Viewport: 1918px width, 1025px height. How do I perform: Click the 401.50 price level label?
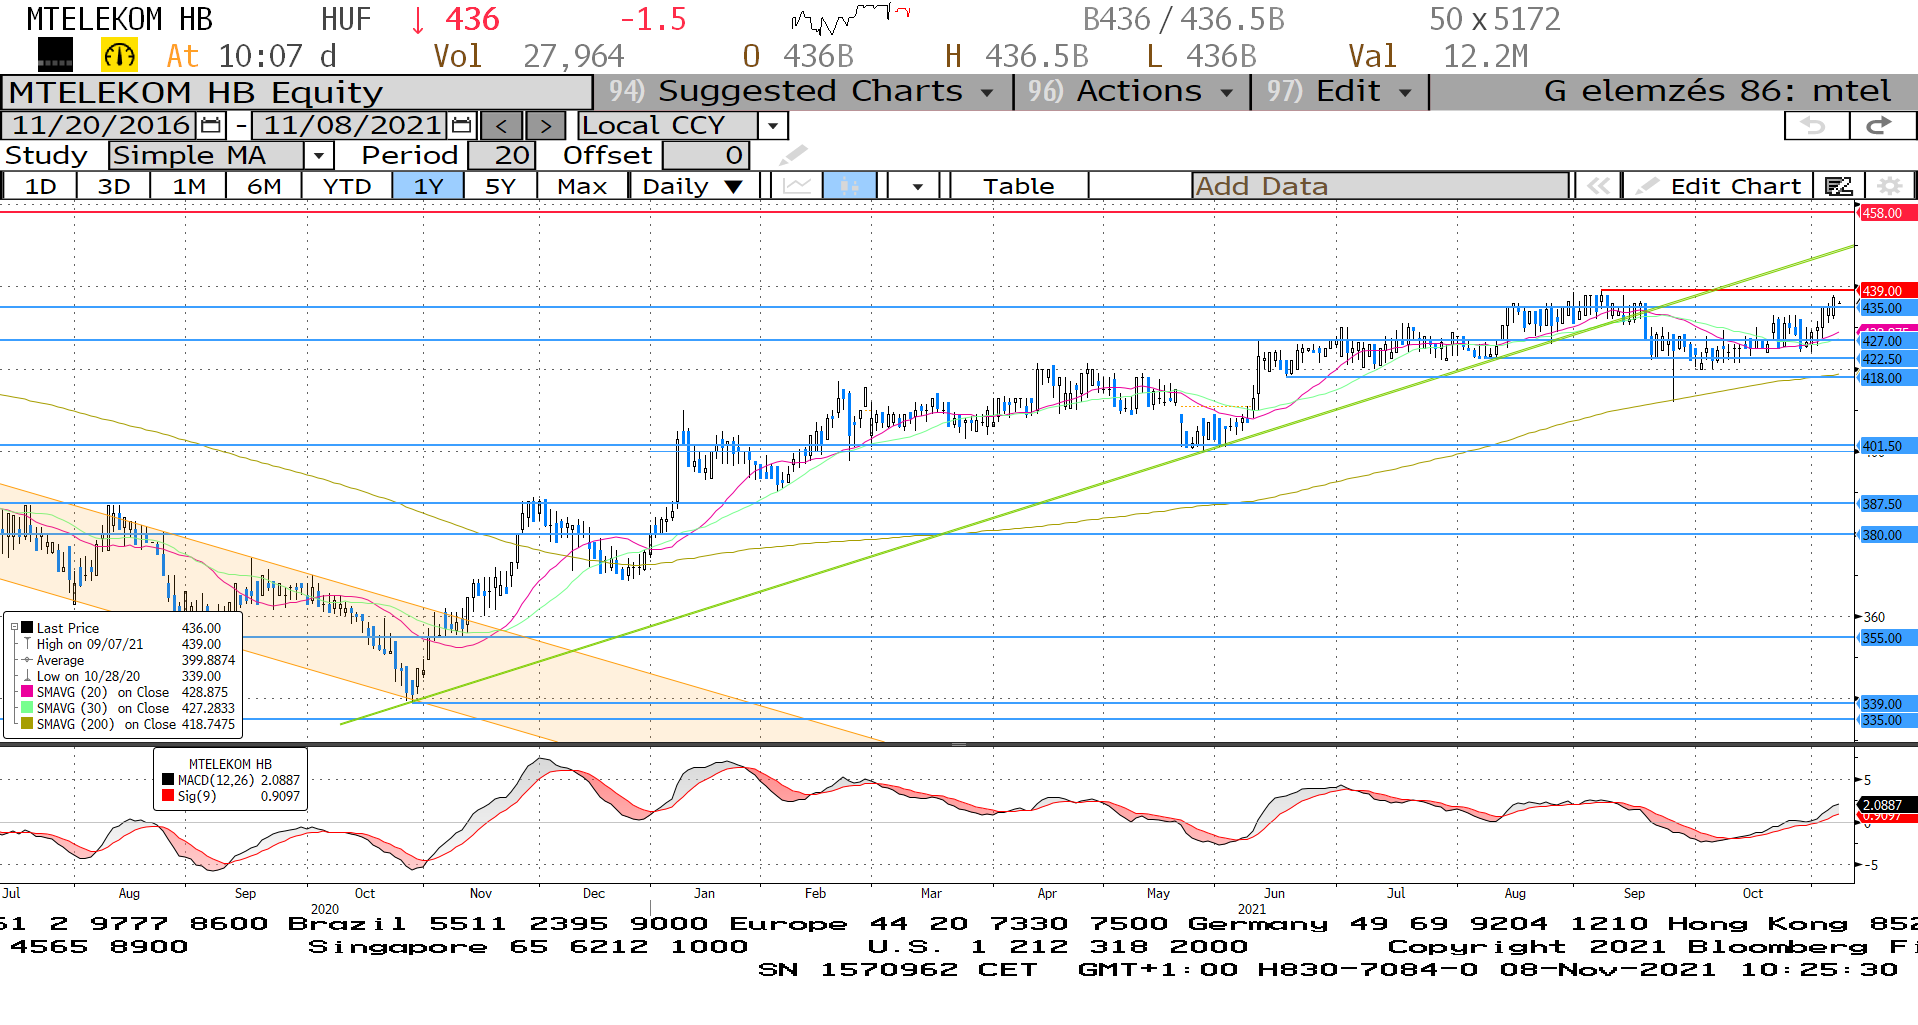(x=1888, y=446)
